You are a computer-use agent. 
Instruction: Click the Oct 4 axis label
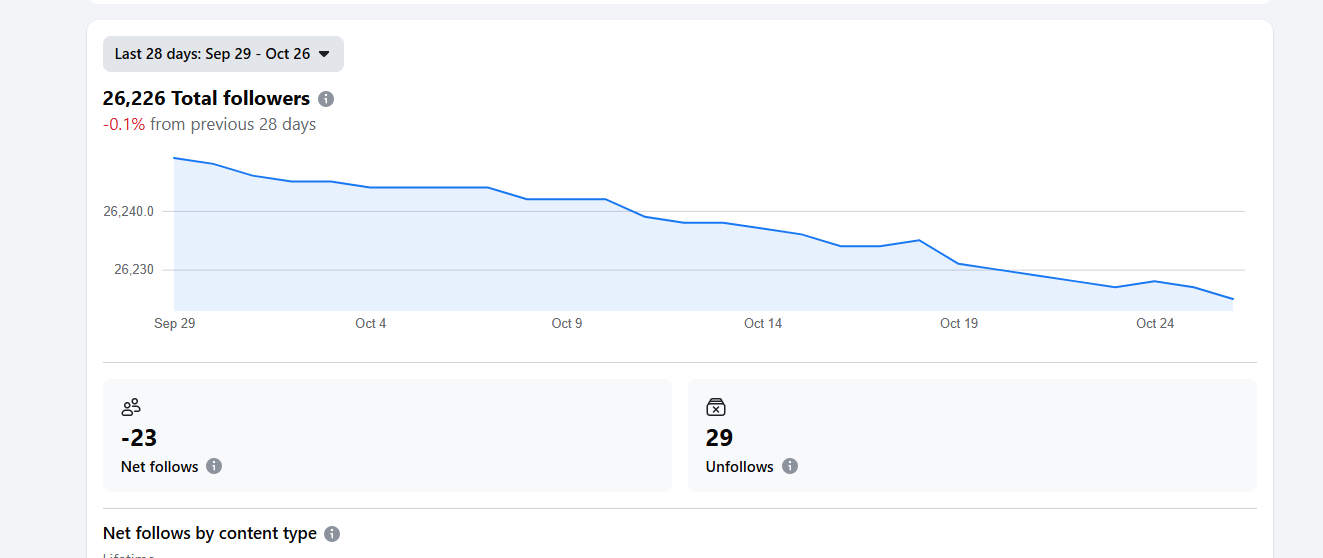click(371, 323)
